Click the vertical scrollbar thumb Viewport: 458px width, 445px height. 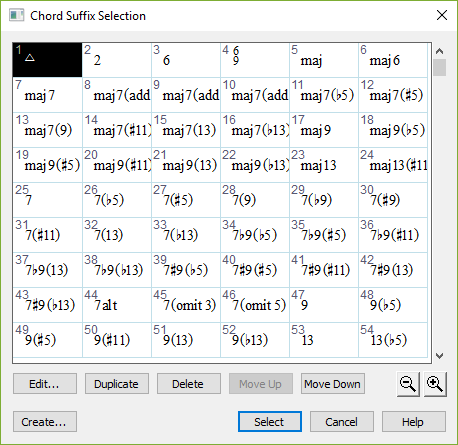[440, 68]
